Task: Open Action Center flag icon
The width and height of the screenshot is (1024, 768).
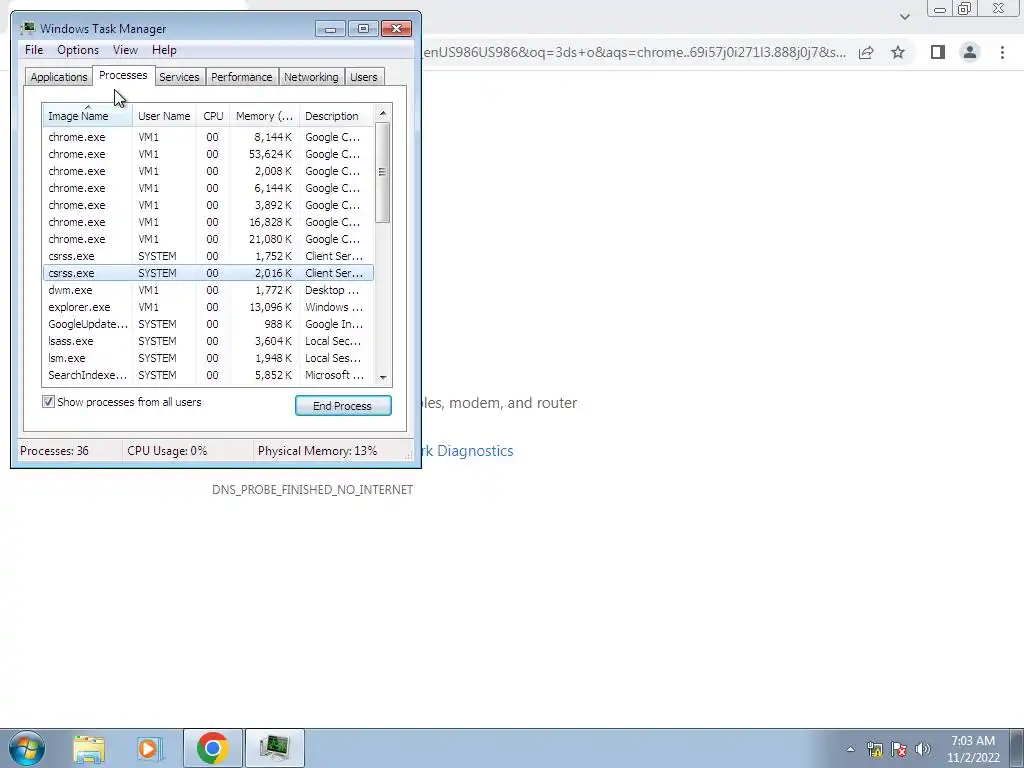Action: coord(899,749)
